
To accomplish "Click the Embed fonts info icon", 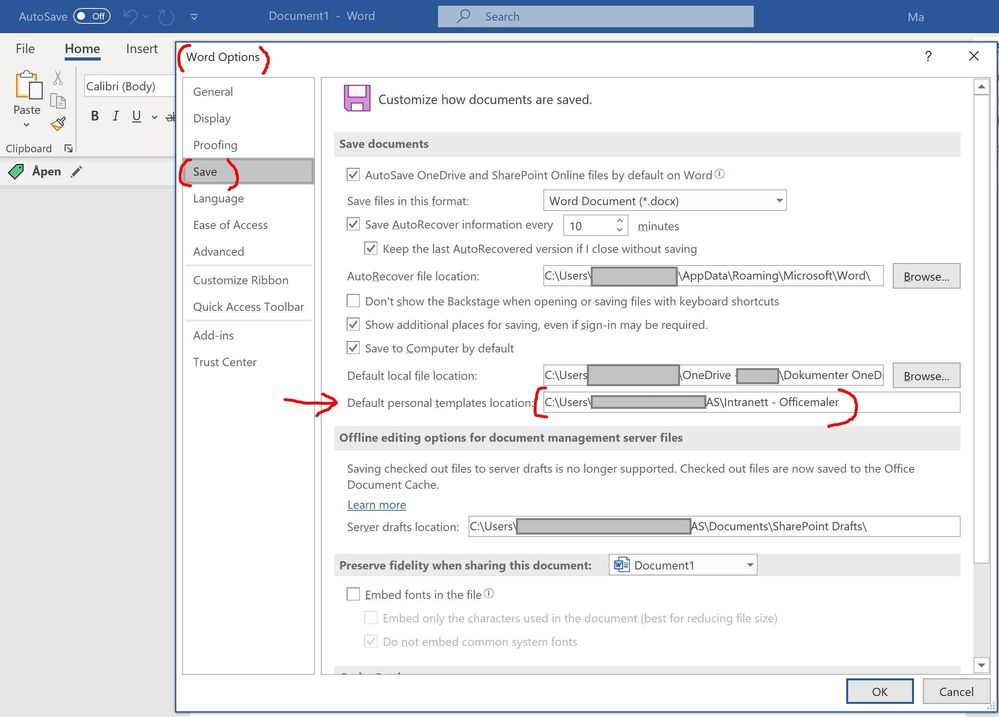I will tap(489, 593).
